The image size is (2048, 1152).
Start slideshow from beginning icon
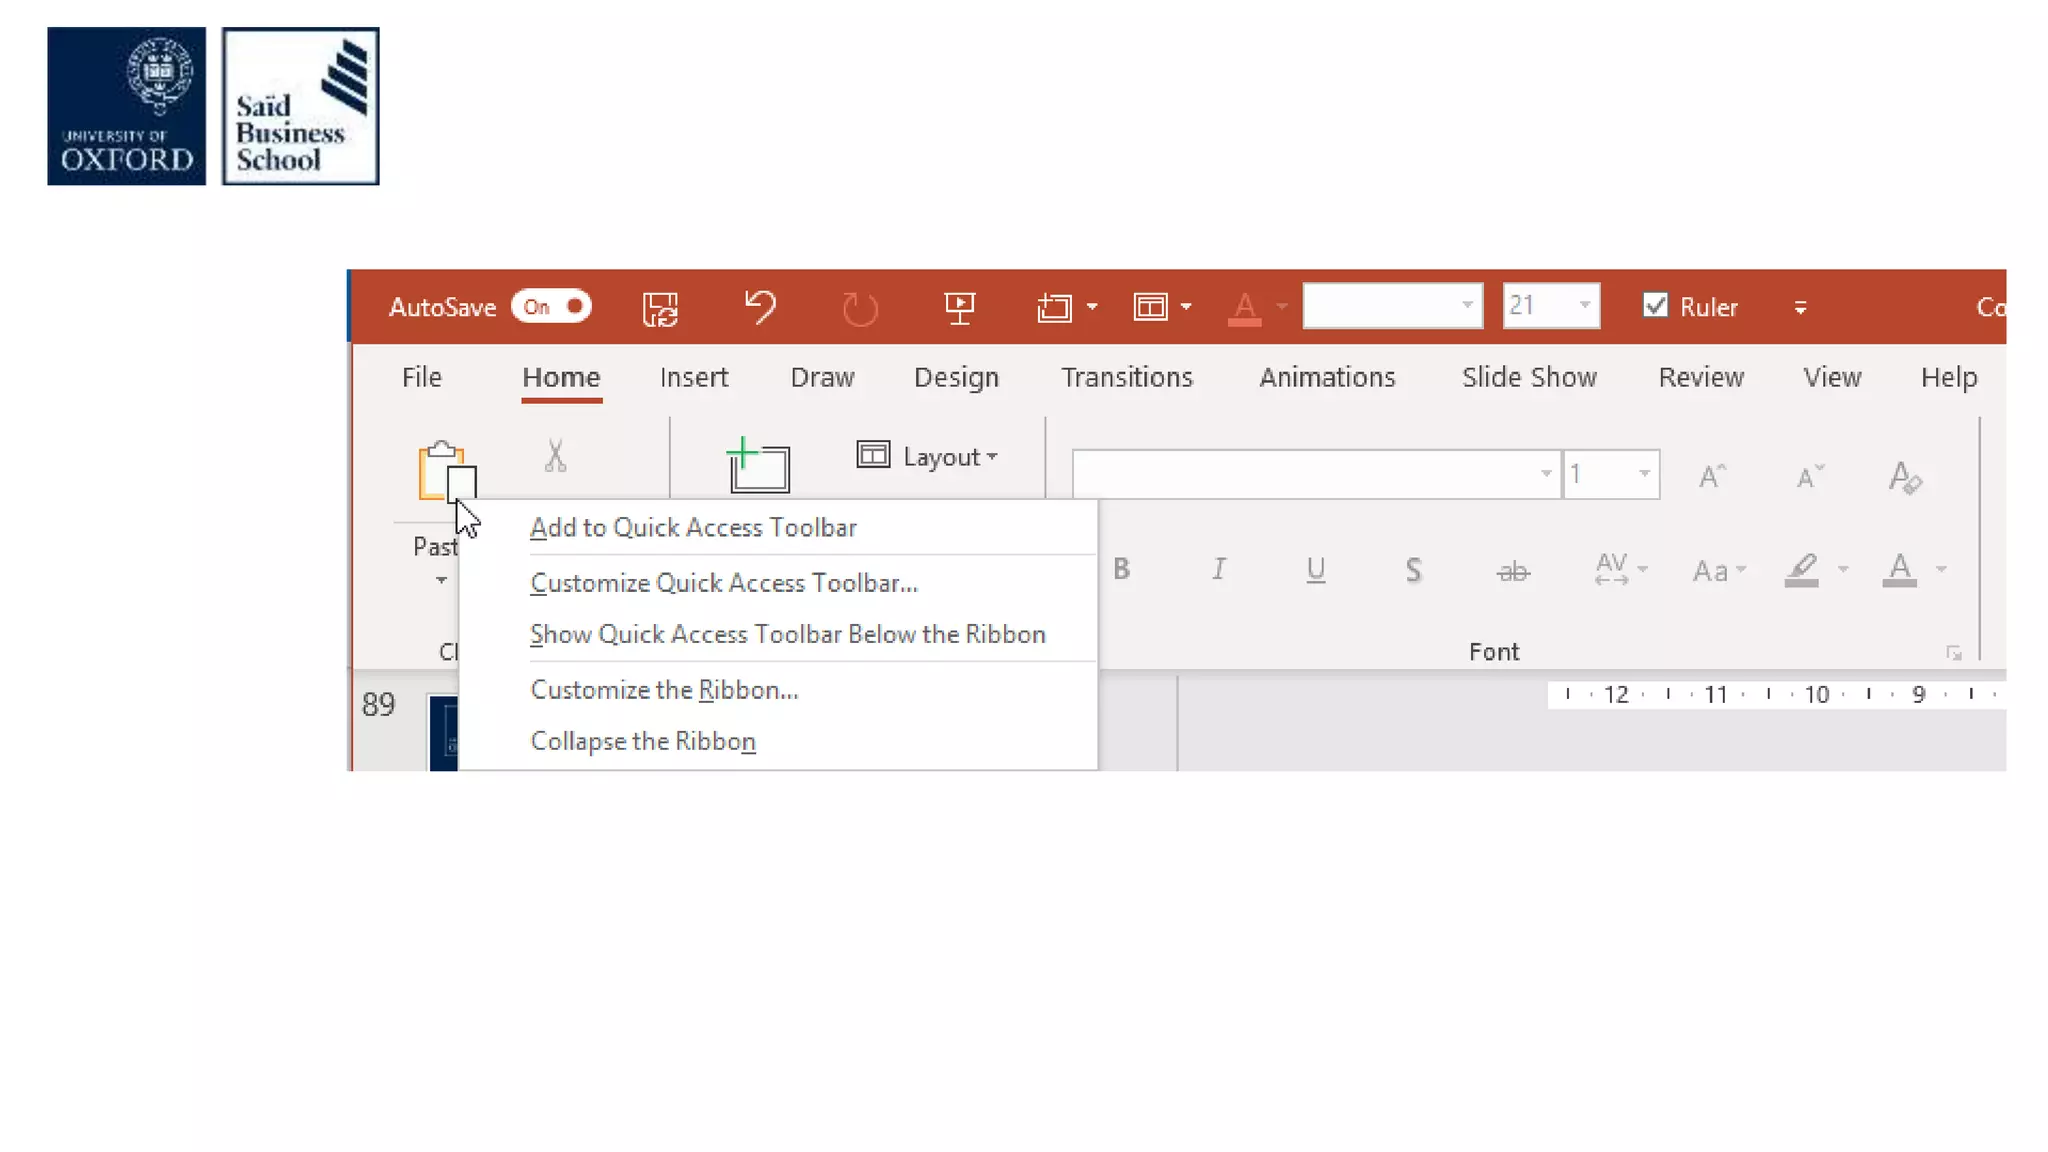(x=959, y=307)
